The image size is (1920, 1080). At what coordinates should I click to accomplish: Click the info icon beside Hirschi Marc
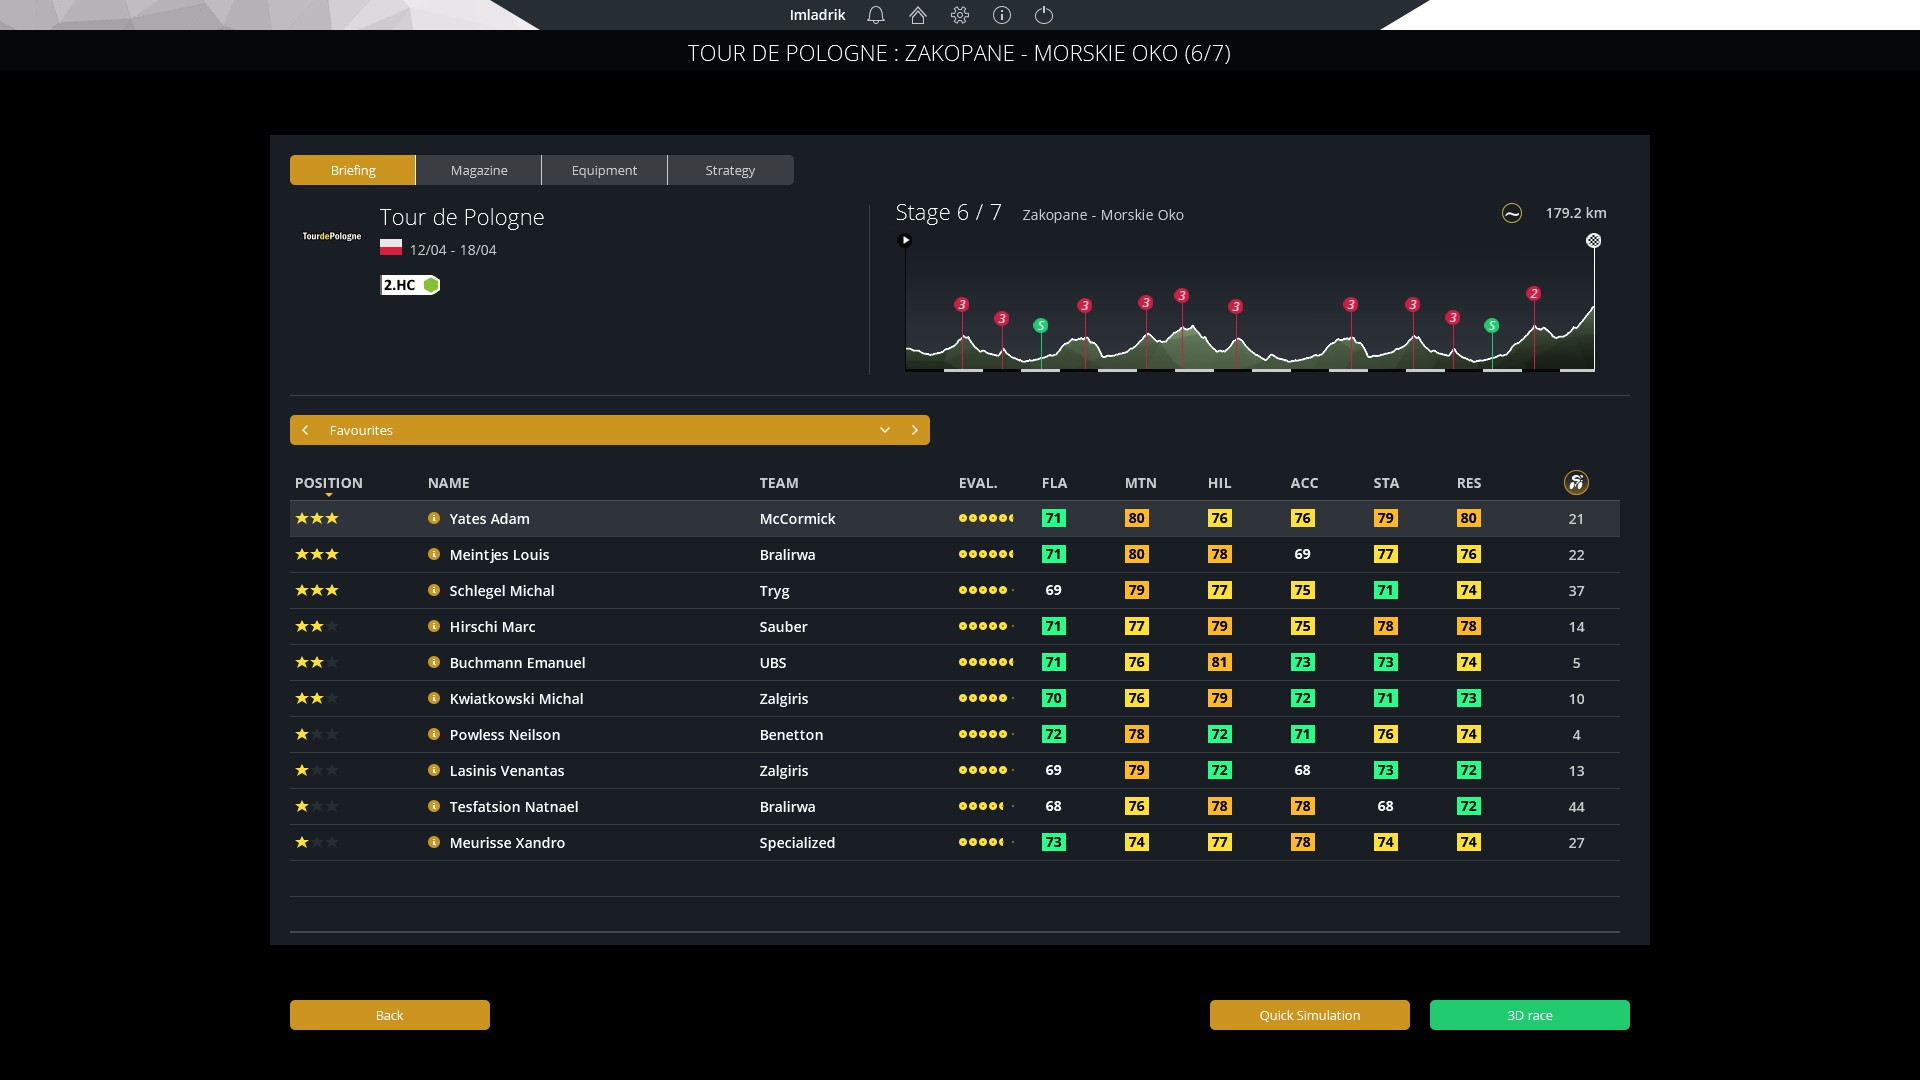tap(434, 626)
